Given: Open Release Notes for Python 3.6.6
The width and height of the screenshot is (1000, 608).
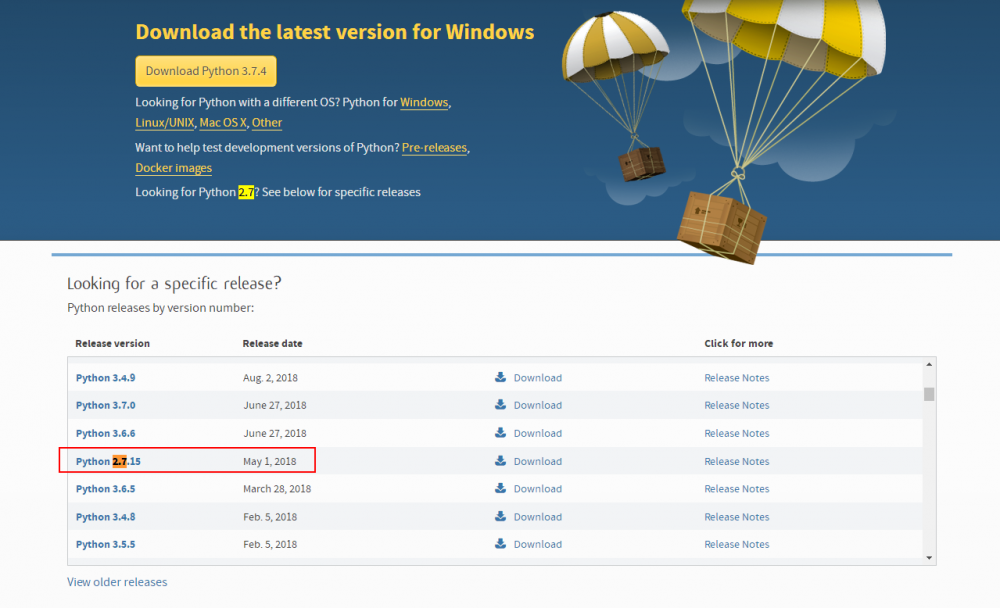Looking at the screenshot, I should click(737, 433).
